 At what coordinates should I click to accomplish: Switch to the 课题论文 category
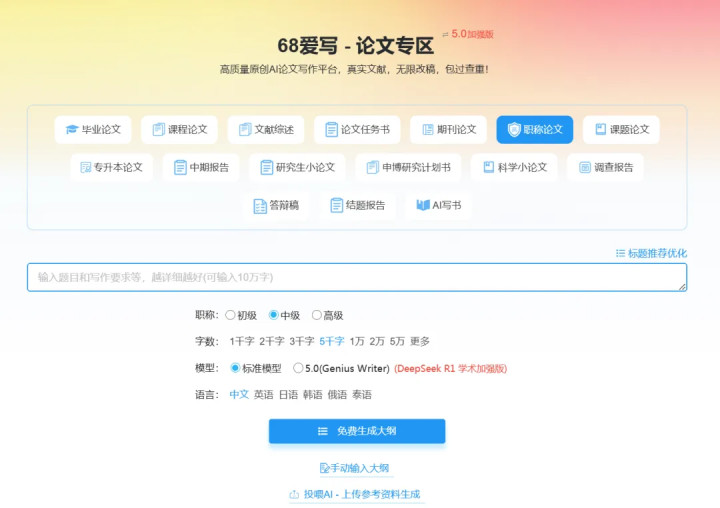pos(621,130)
